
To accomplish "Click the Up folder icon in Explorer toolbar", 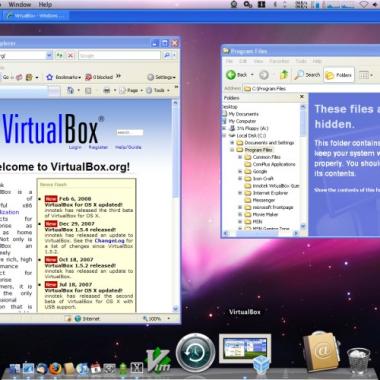I will (284, 75).
